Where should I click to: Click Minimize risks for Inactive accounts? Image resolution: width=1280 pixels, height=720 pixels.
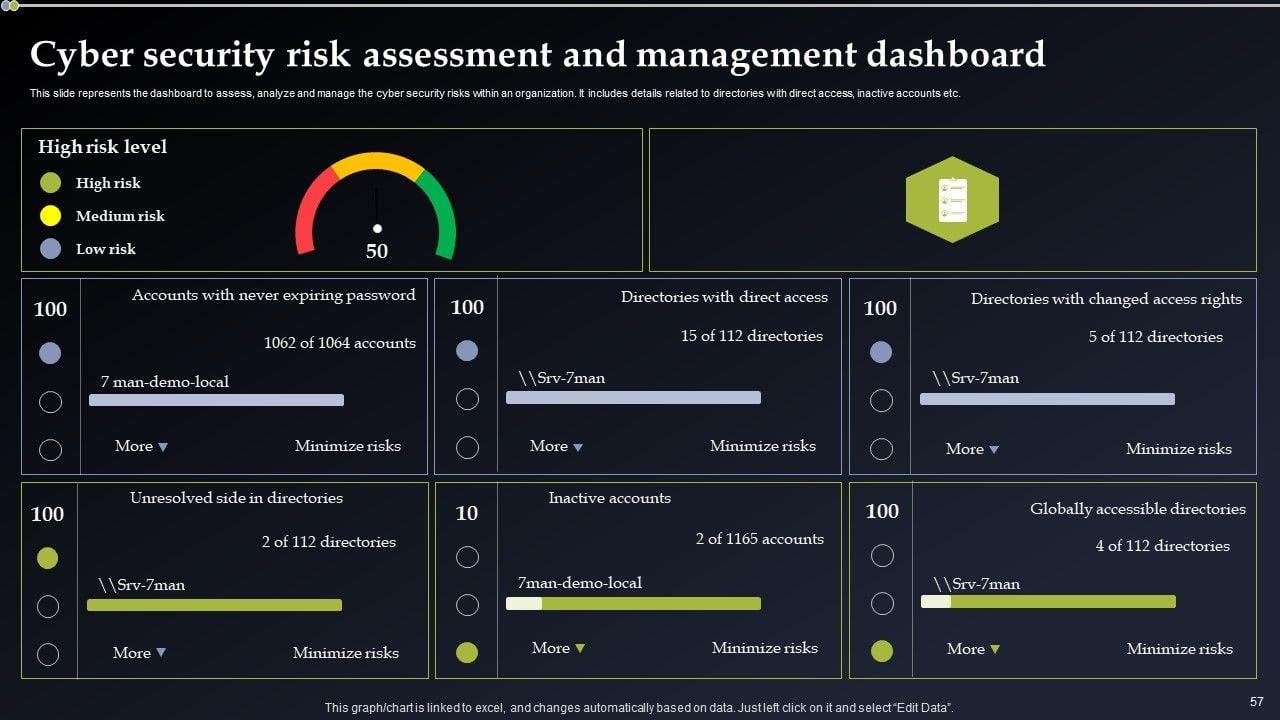tap(765, 648)
